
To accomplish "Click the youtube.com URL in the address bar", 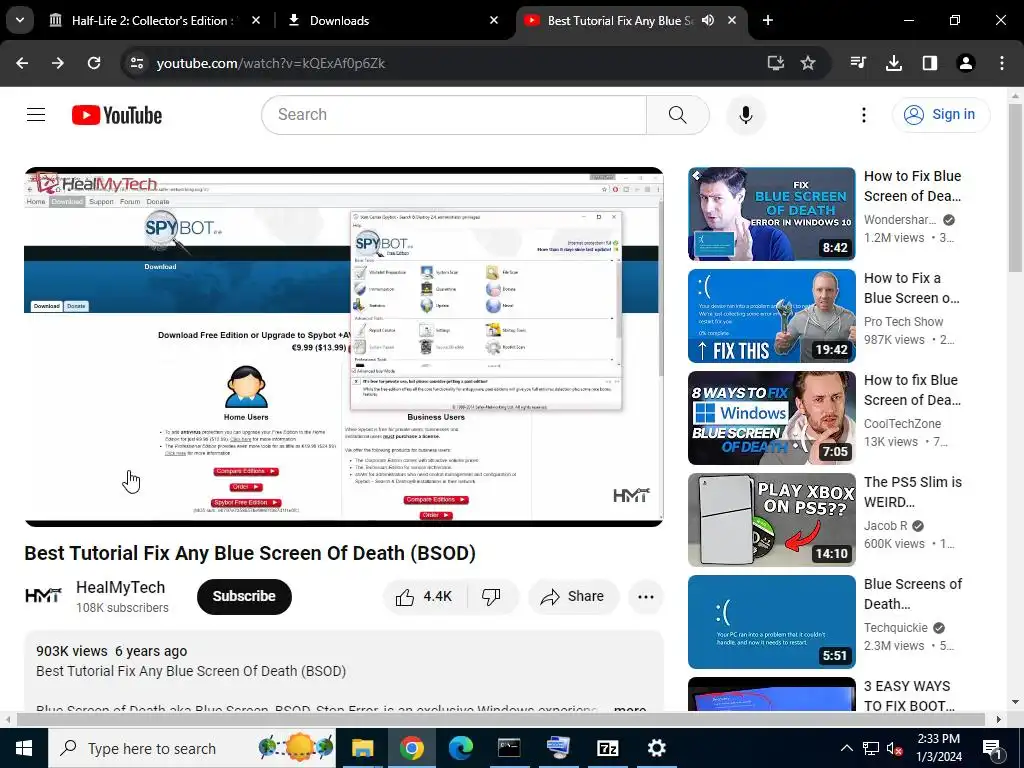I will (271, 63).
